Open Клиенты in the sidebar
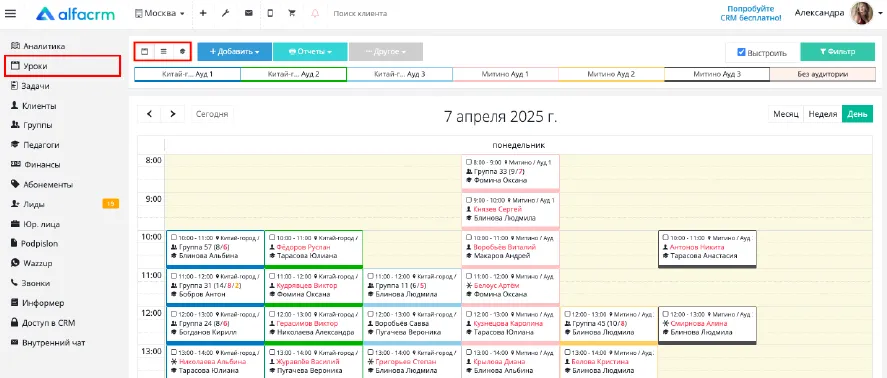Image resolution: width=887 pixels, height=378 pixels. click(x=33, y=106)
